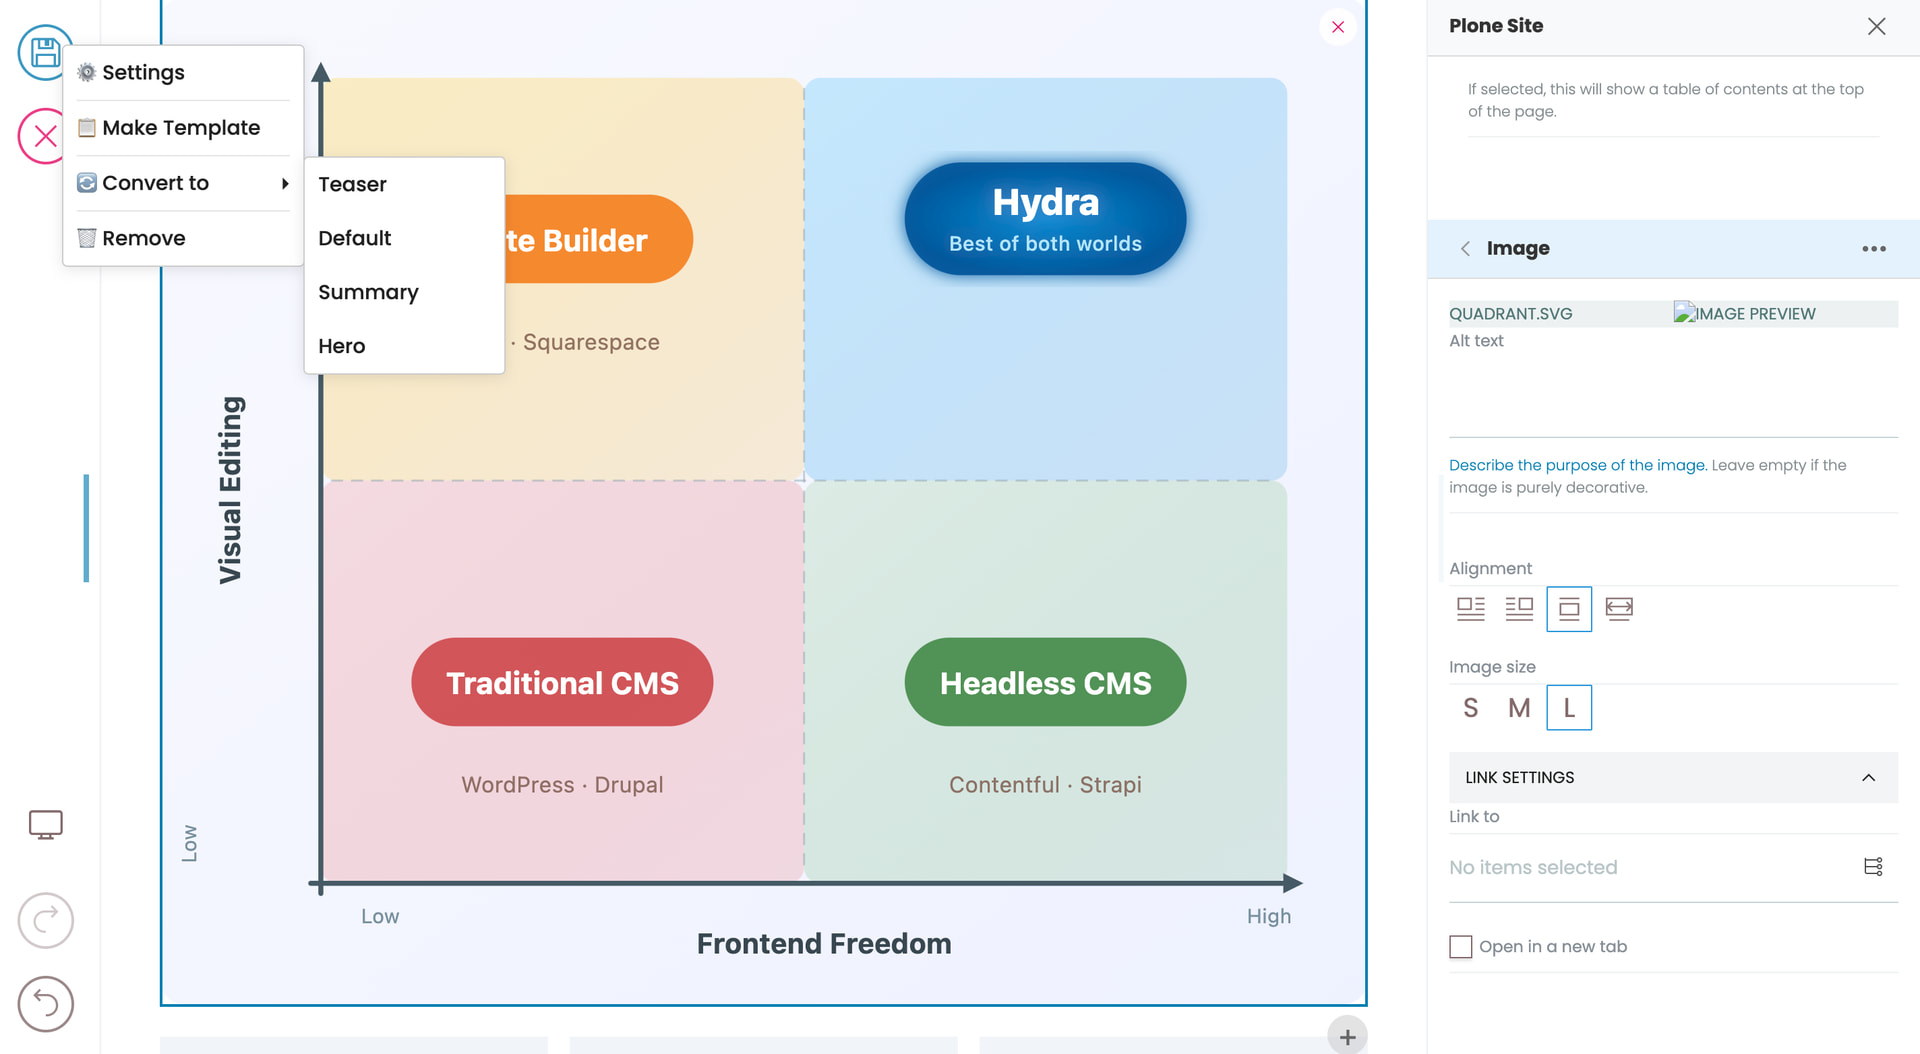The image size is (1920, 1054).
Task: Expand the Convert to submenu arrow
Action: 285,183
